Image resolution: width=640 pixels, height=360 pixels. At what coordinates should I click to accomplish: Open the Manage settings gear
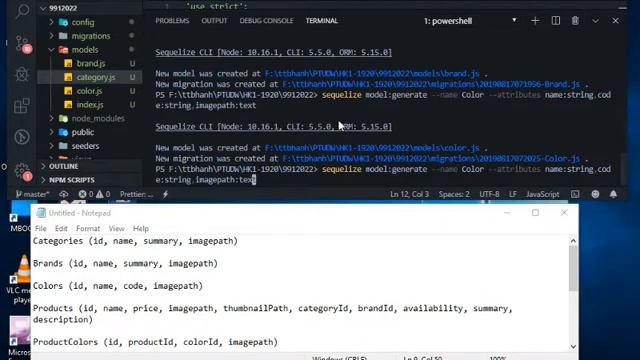(x=22, y=171)
